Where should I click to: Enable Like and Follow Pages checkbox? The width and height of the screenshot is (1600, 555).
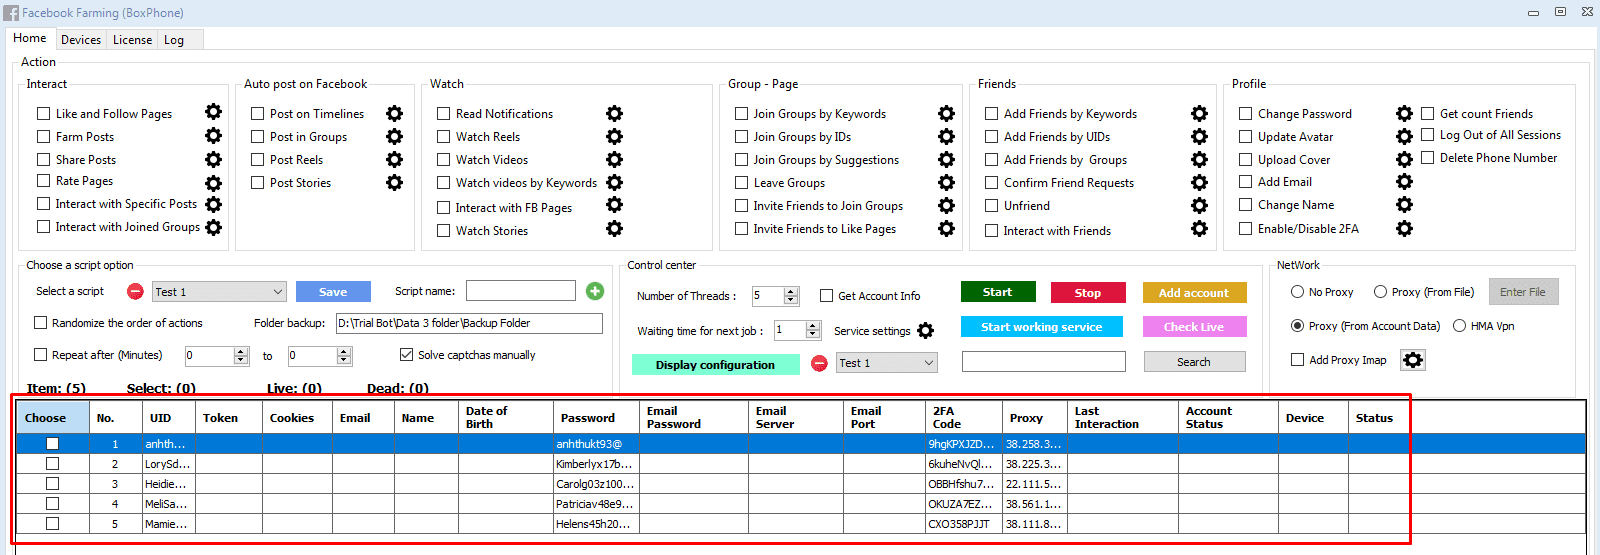point(43,113)
